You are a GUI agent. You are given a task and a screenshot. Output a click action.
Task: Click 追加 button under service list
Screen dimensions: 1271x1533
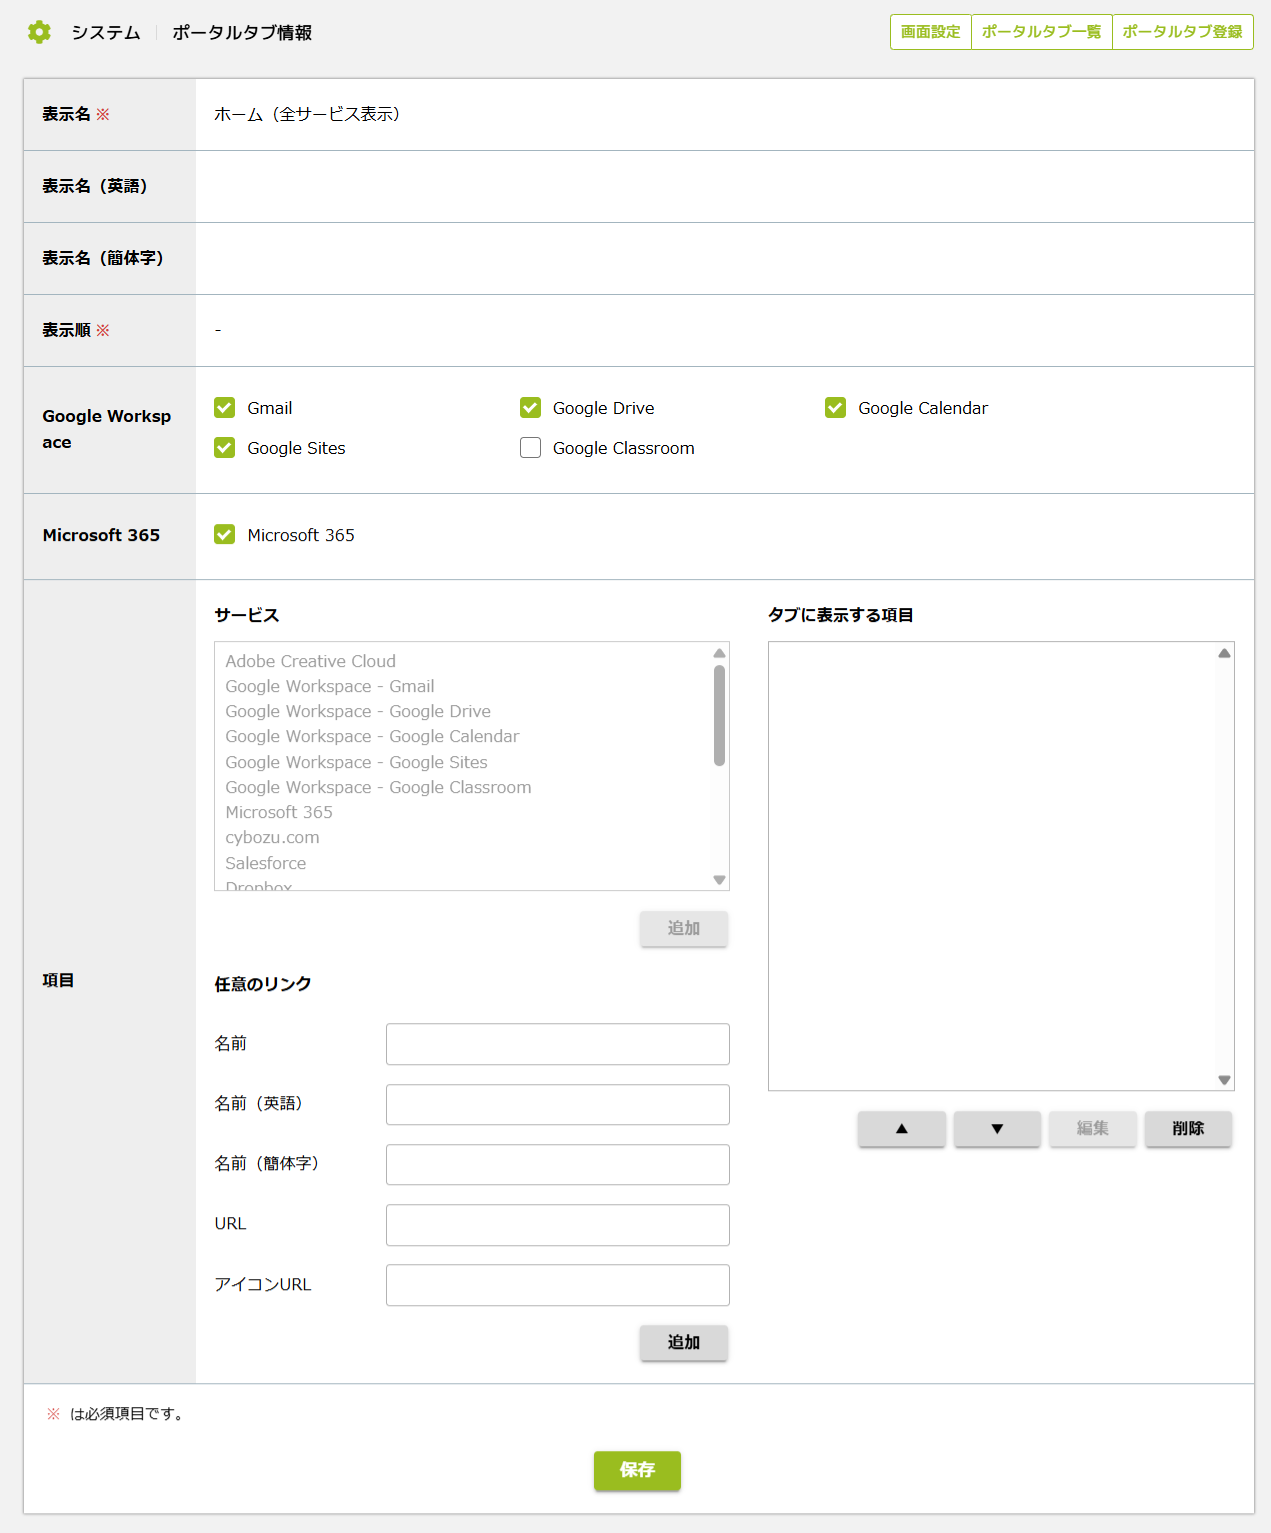(684, 928)
